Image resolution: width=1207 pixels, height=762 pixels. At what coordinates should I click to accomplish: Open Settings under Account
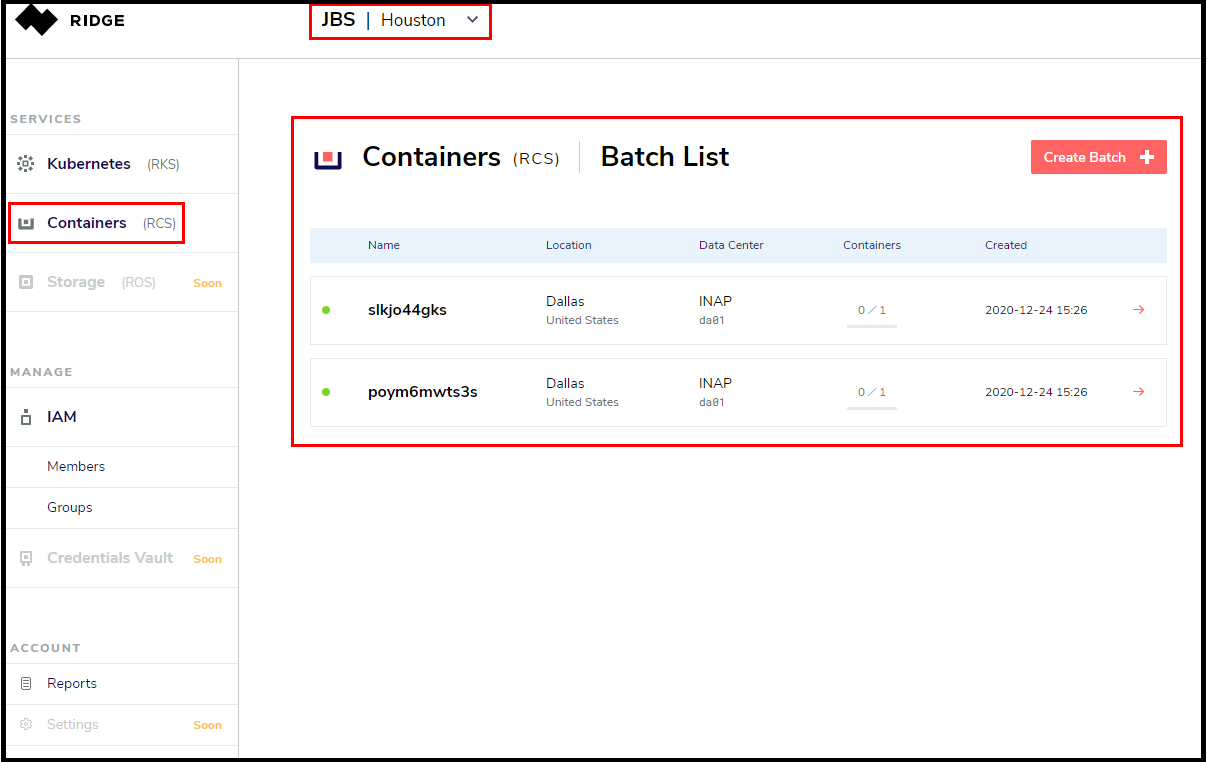122,725
